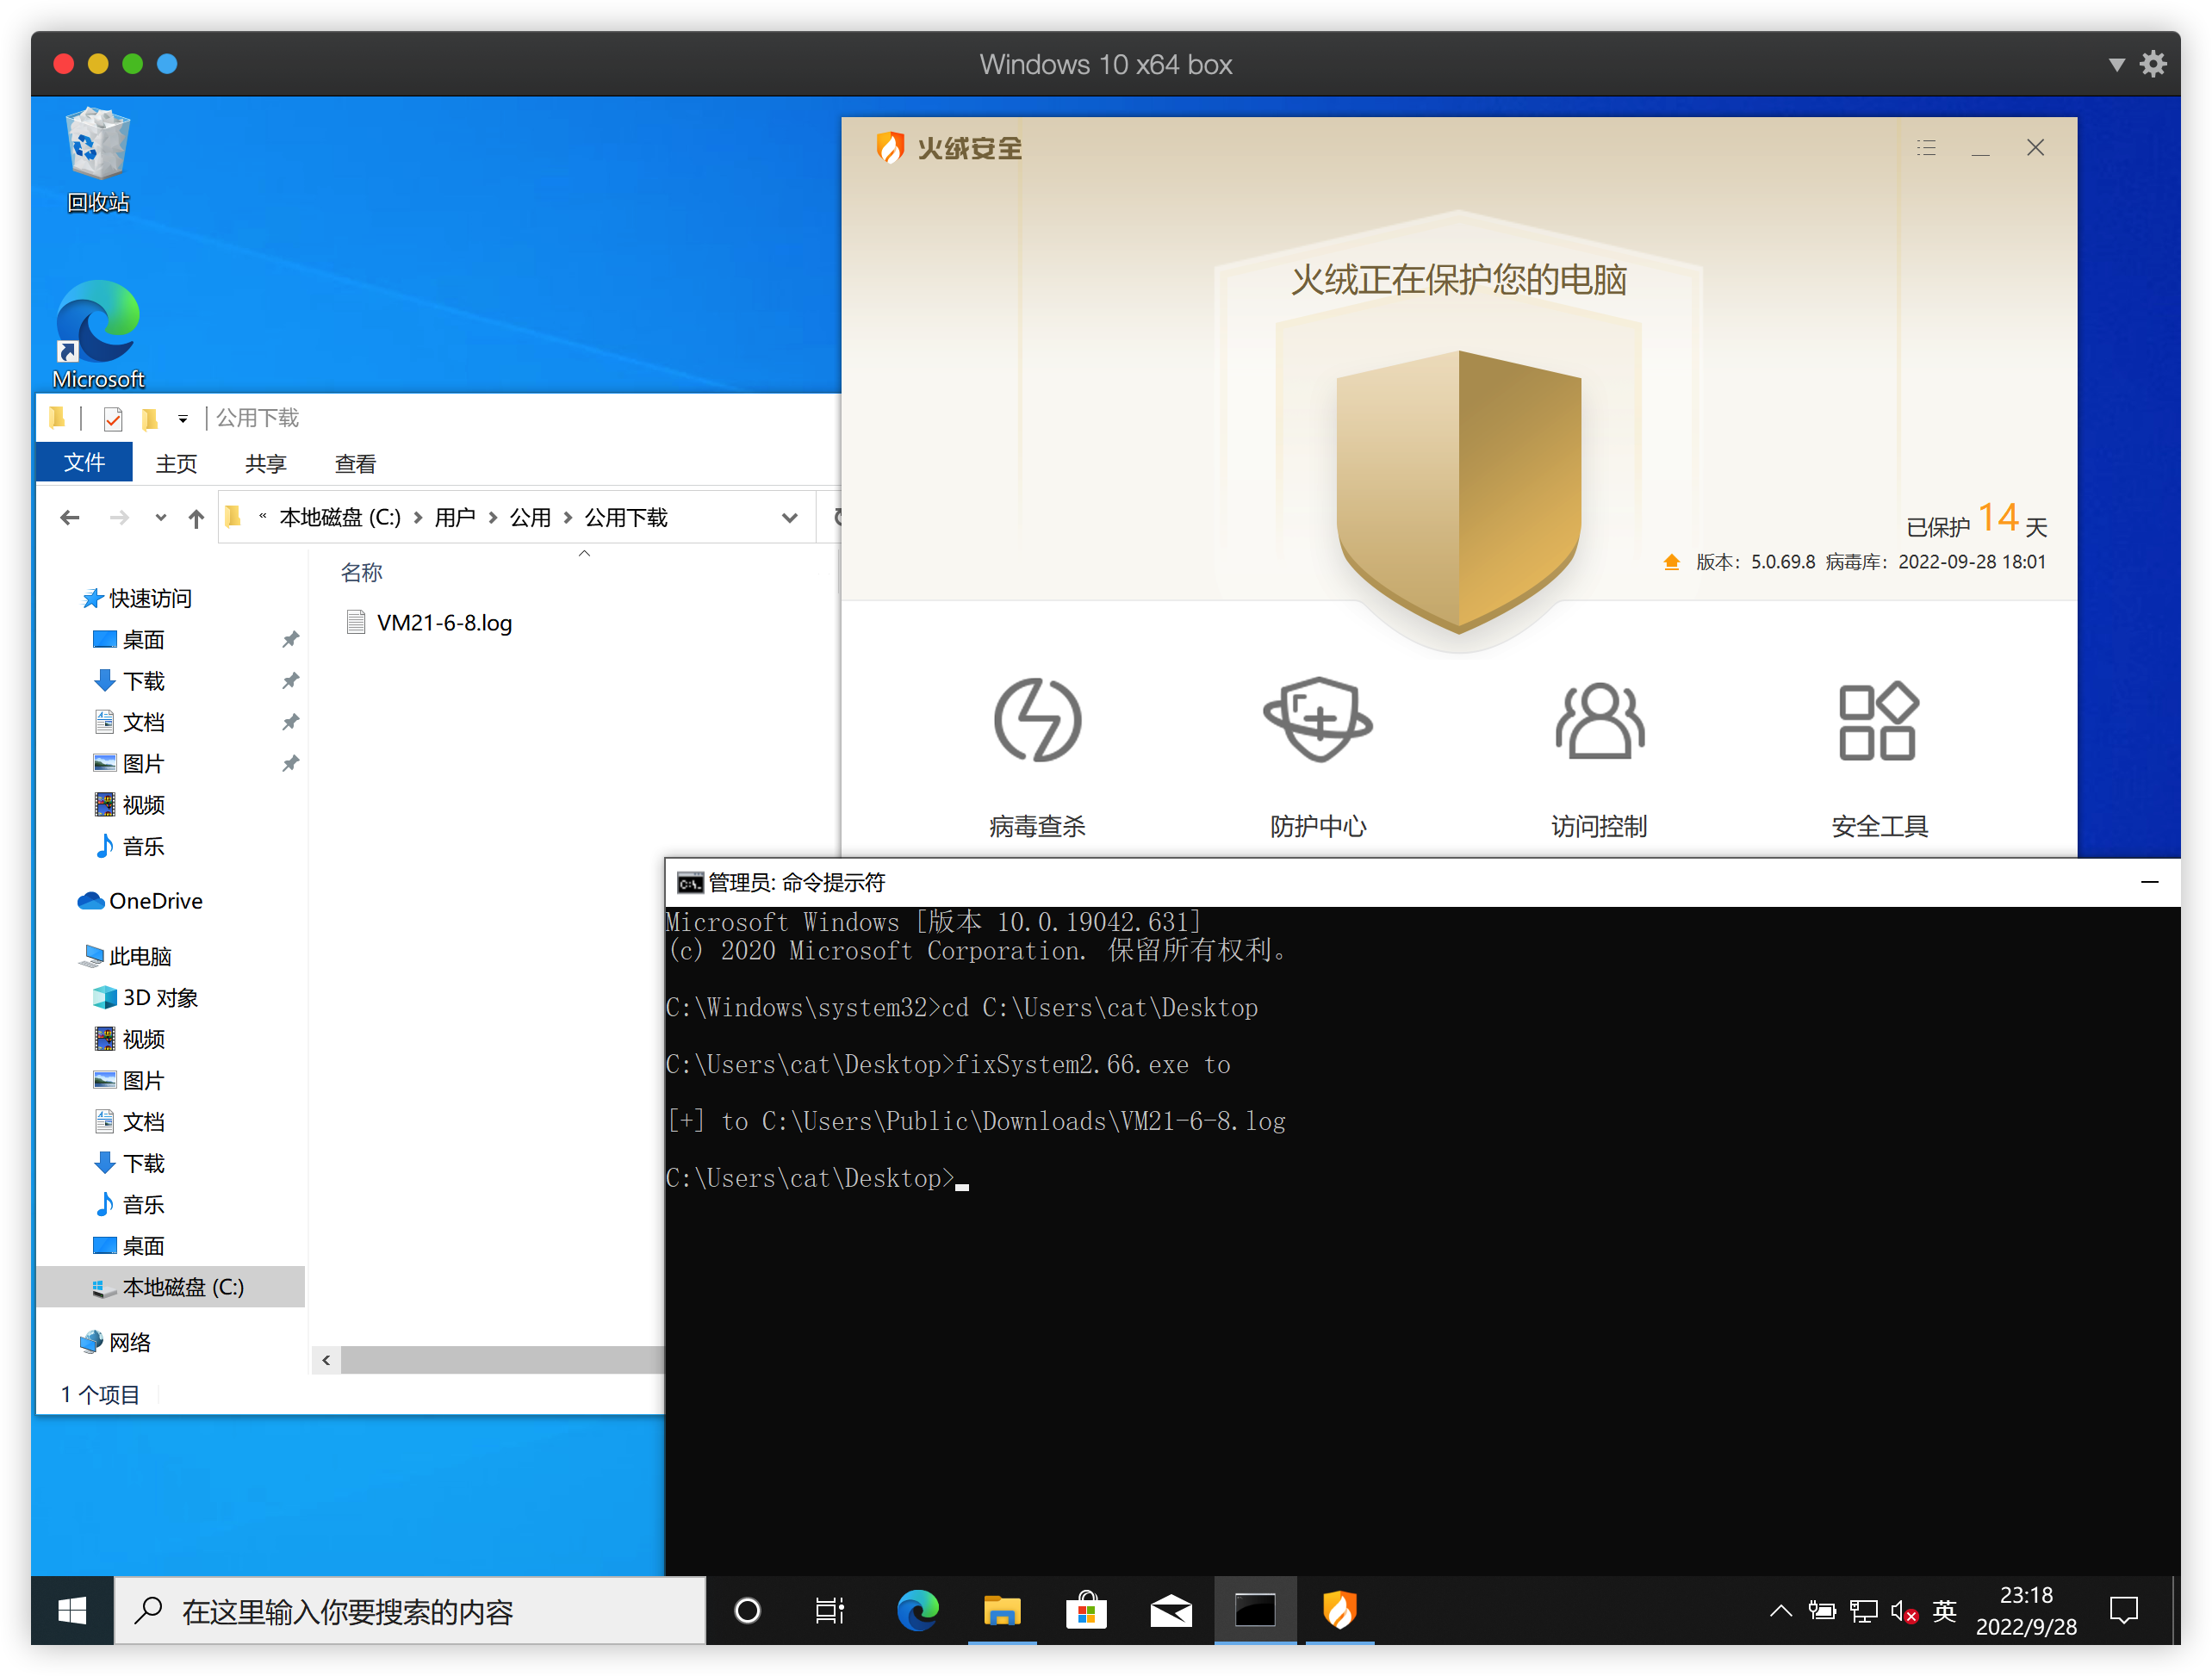2212x1676 pixels.
Task: Open Task View on the taskbar
Action: [x=829, y=1611]
